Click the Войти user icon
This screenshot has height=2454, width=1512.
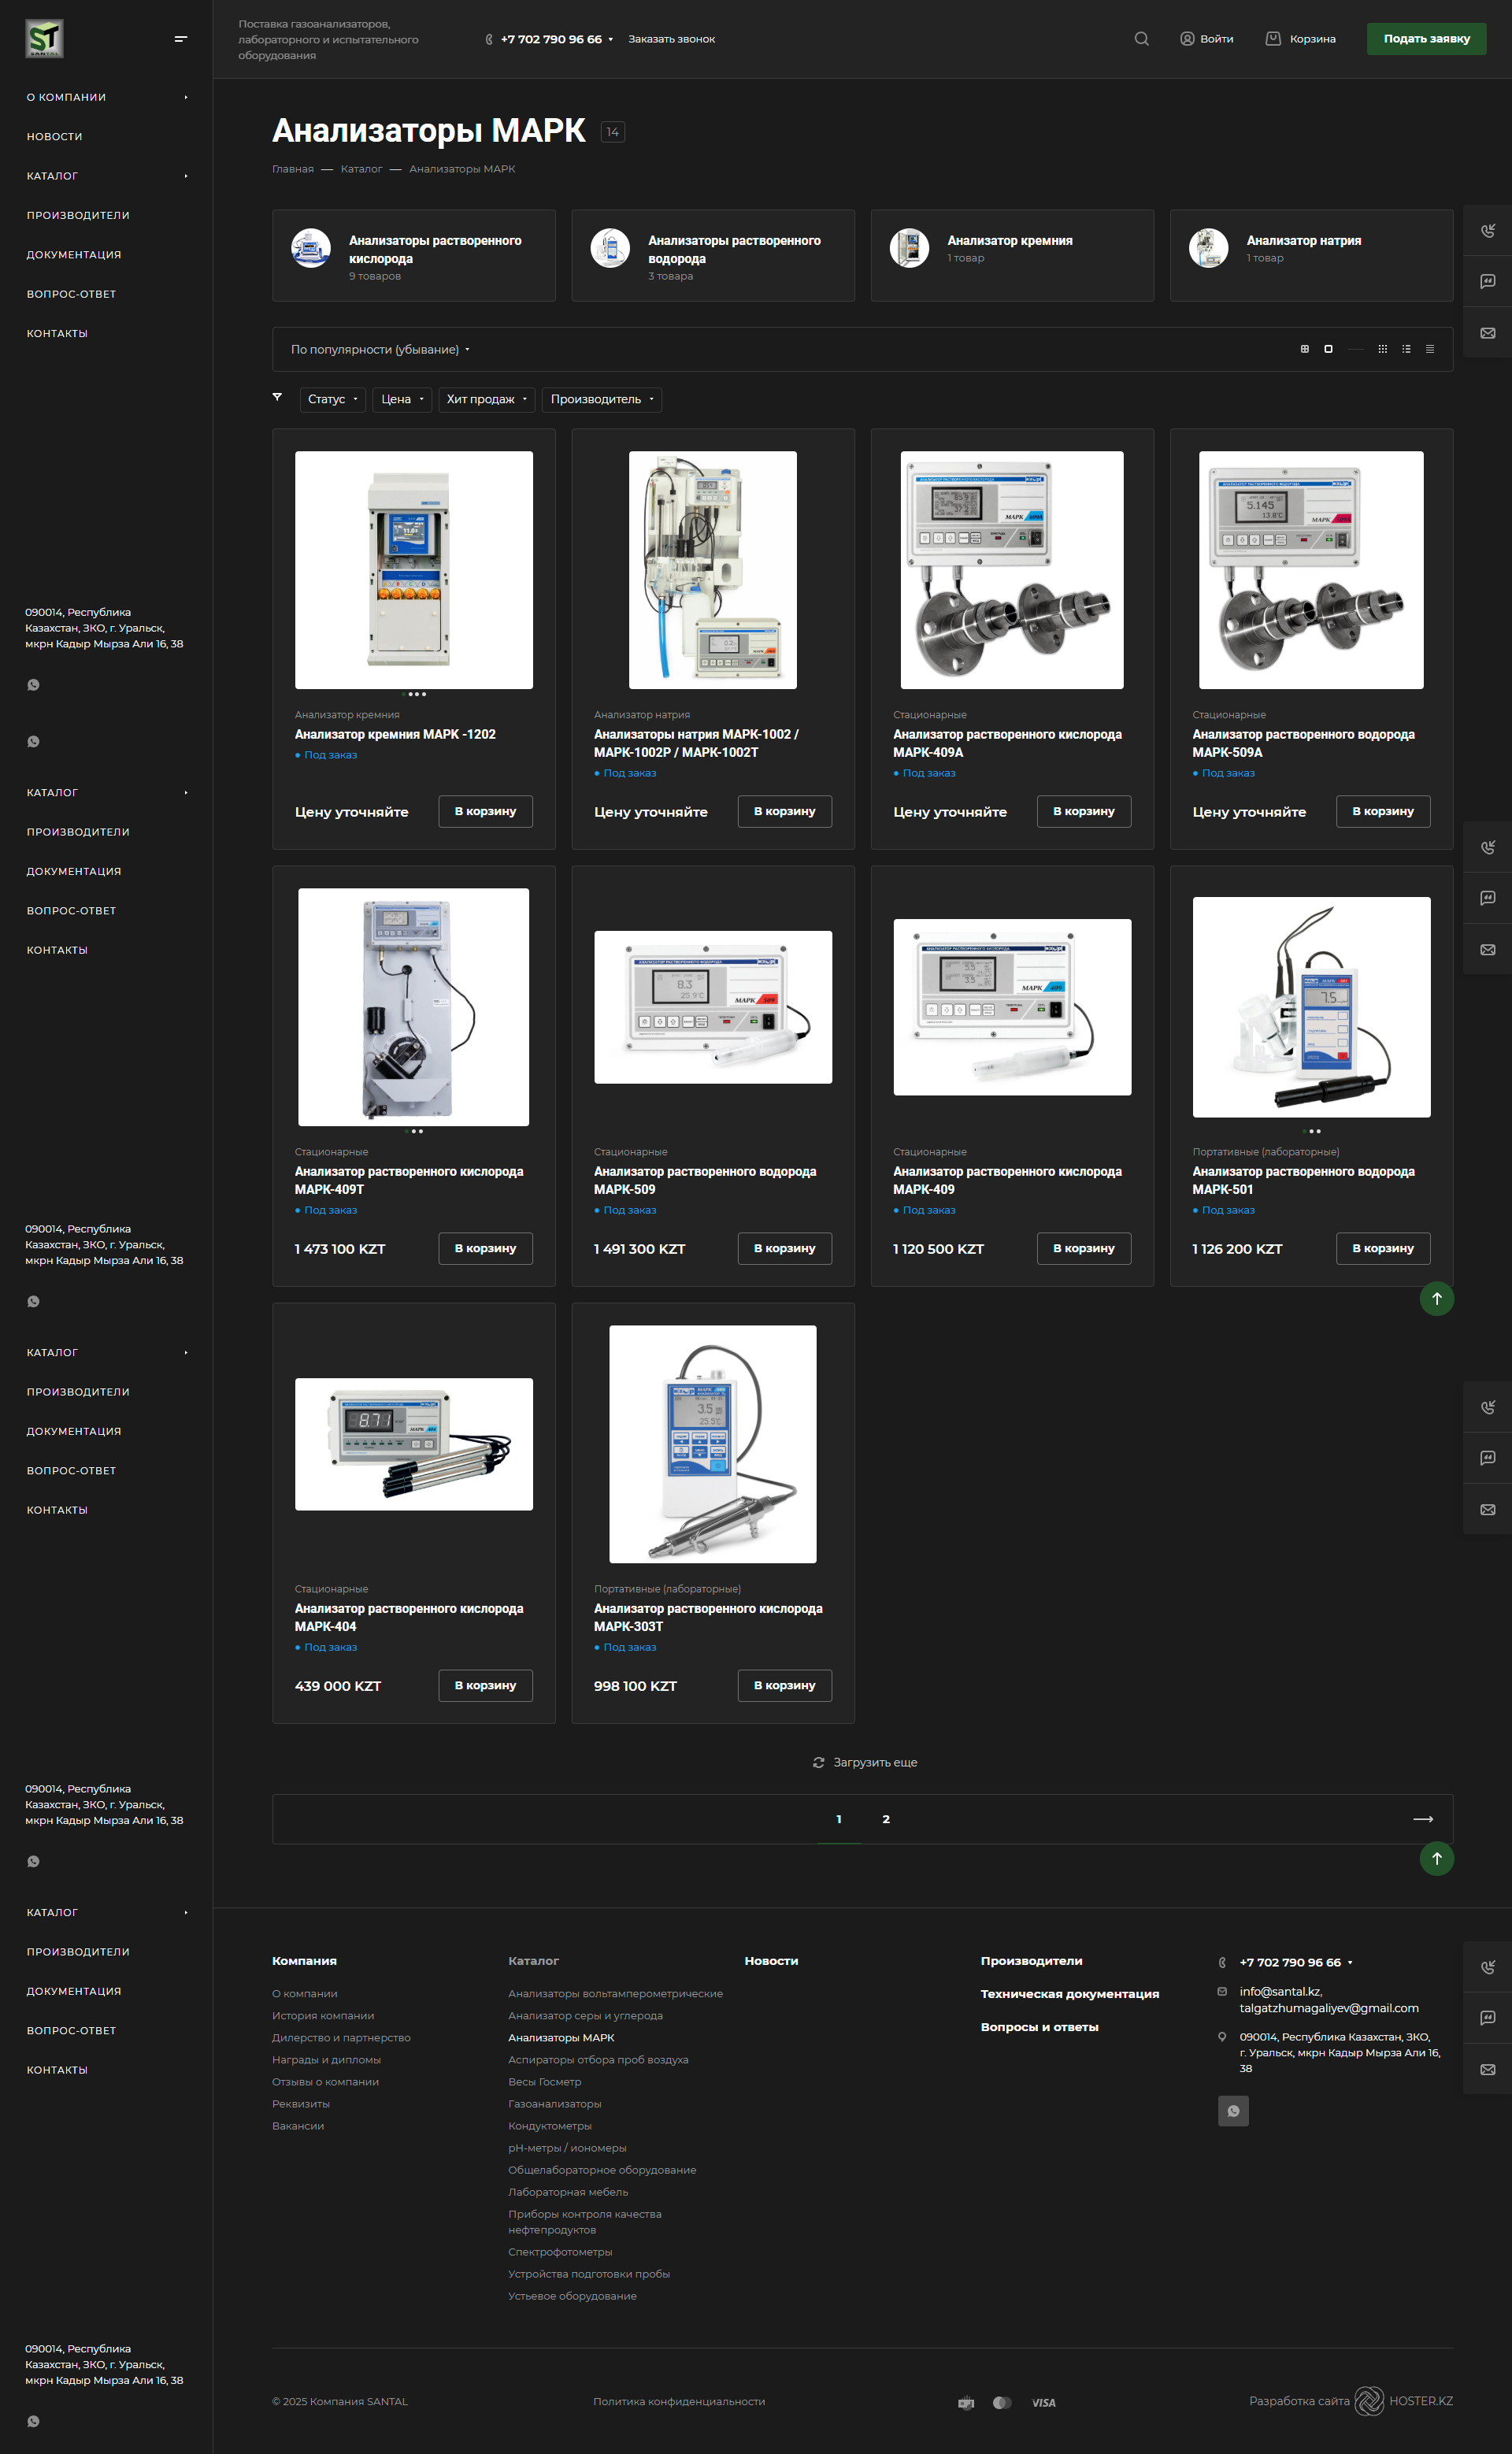click(1187, 39)
